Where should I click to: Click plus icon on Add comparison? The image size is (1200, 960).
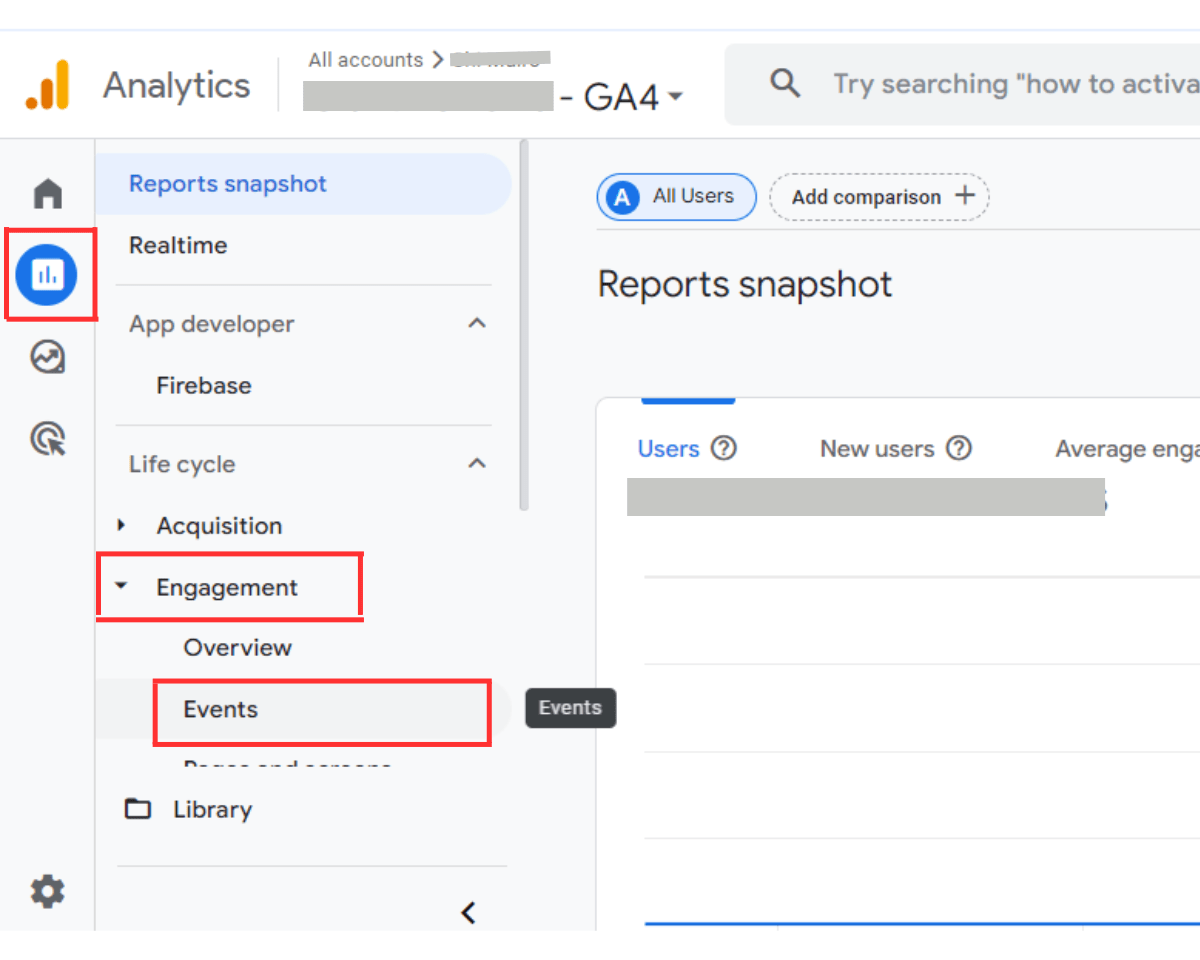coord(965,196)
